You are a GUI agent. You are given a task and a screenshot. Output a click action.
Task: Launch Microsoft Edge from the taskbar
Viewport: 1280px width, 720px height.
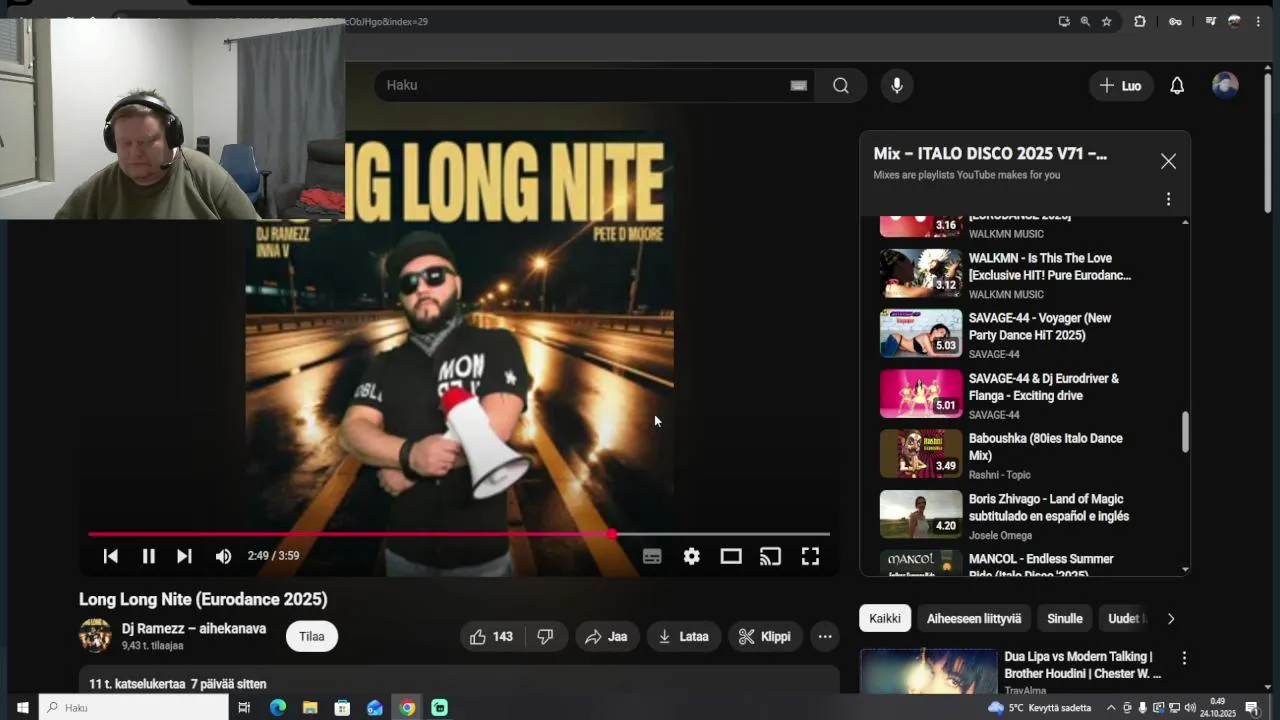(278, 707)
